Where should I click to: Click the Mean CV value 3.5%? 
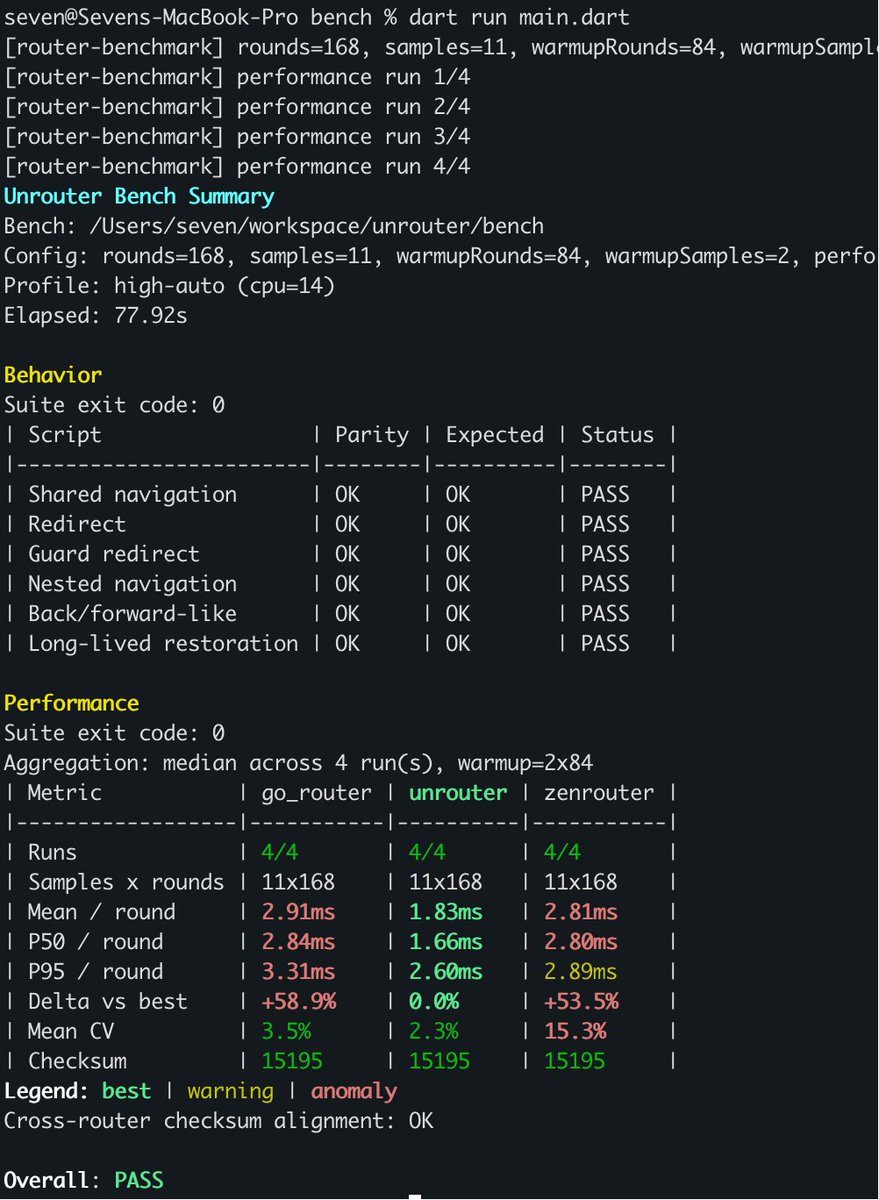click(x=286, y=1031)
